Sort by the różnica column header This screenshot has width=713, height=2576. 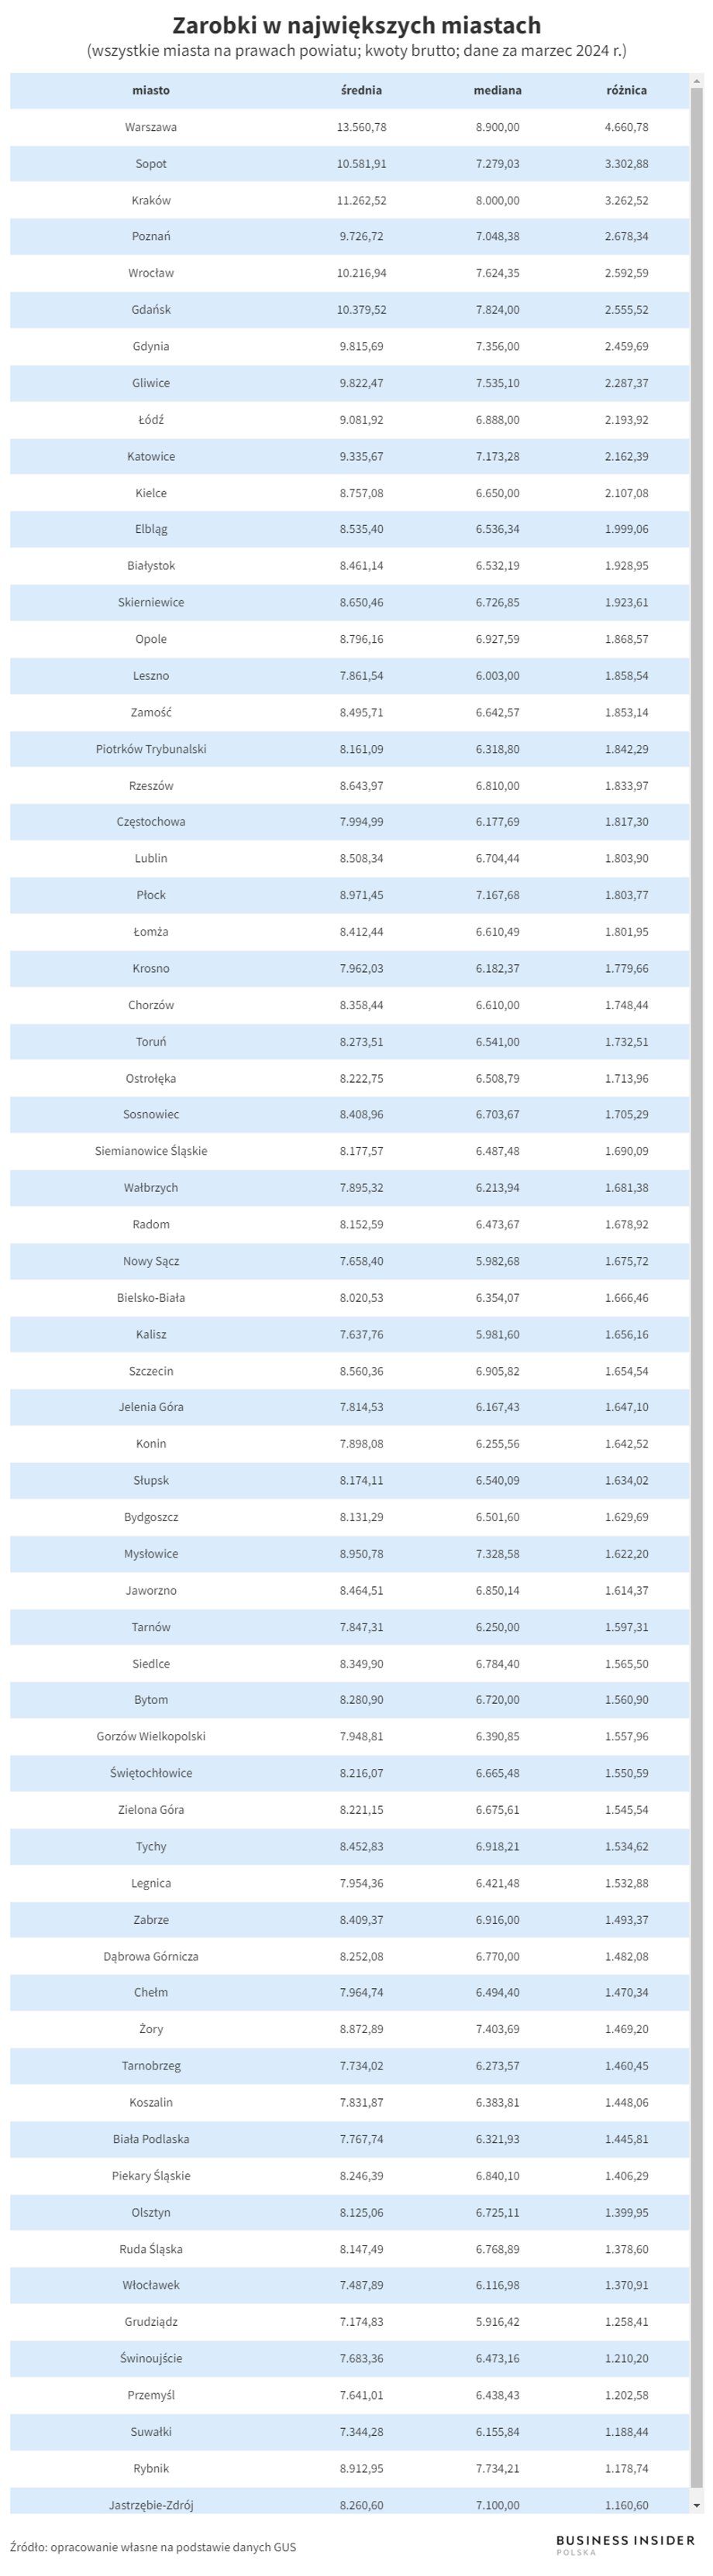tap(626, 90)
